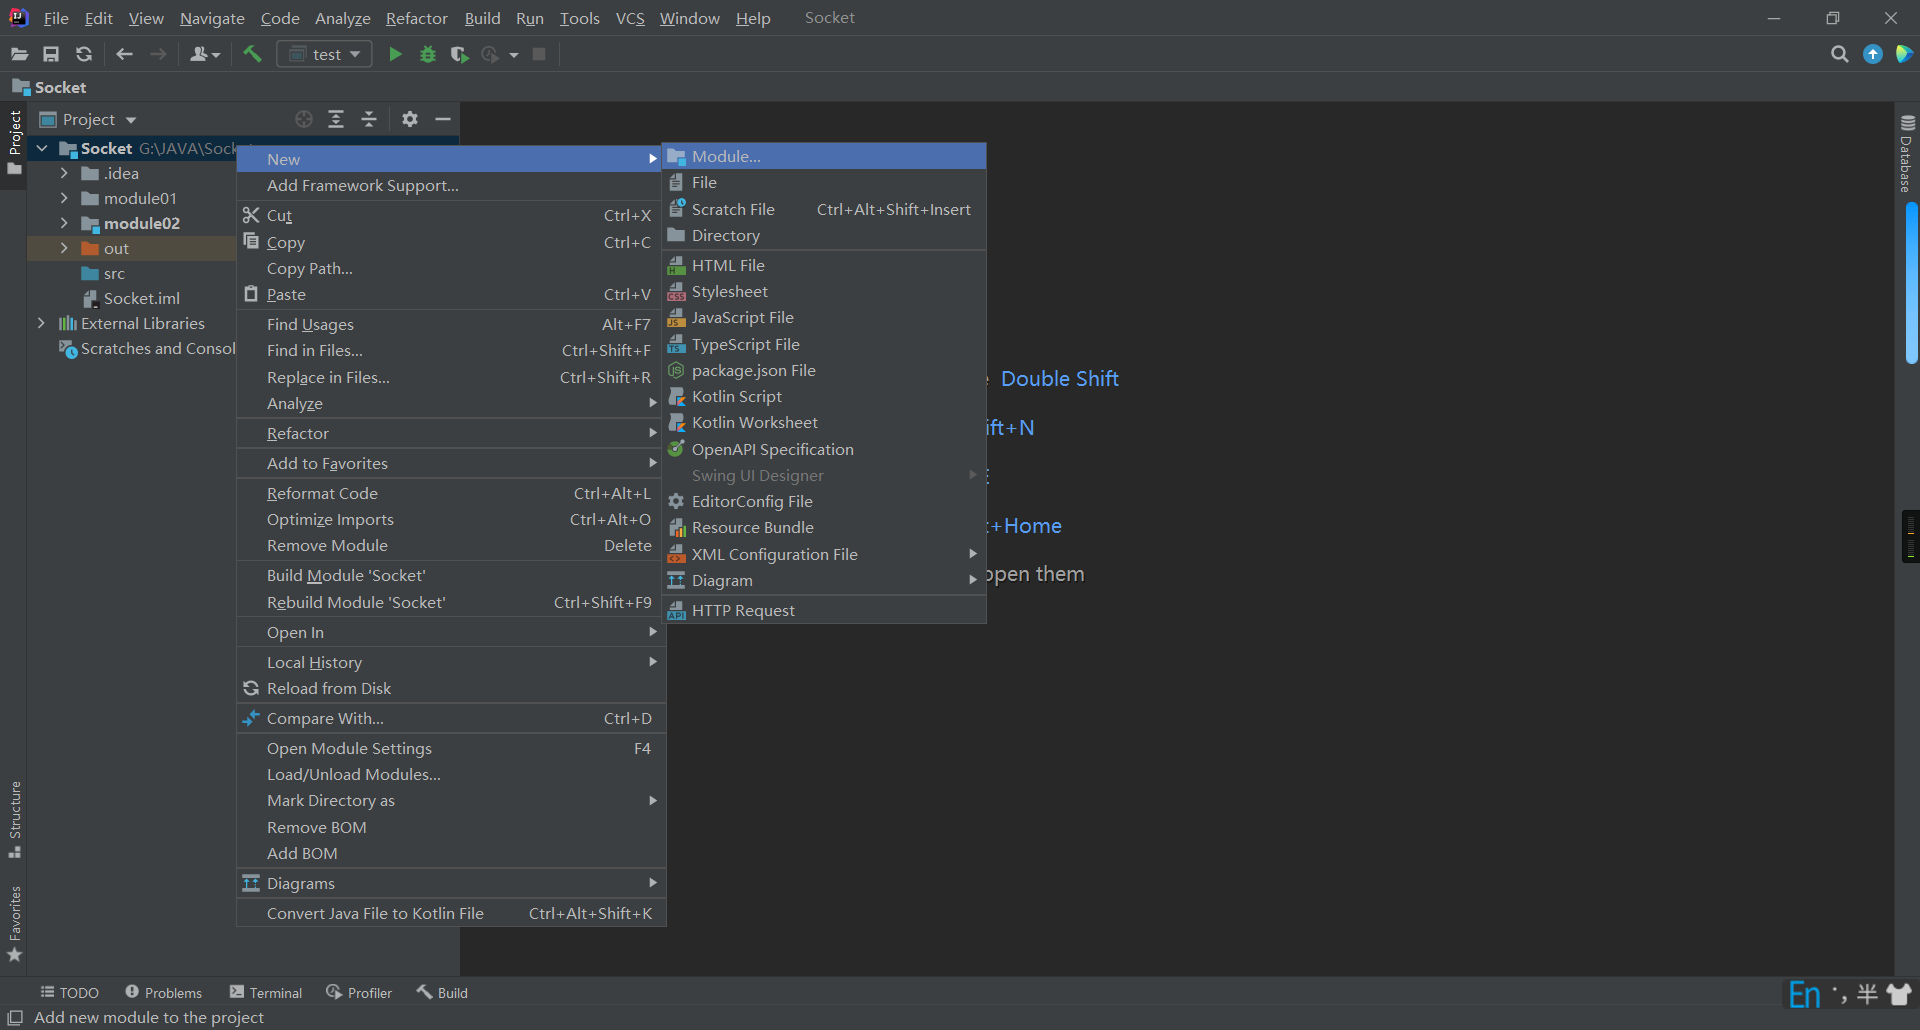Choose HTTP Request in New submenu
The height and width of the screenshot is (1030, 1920).
coord(824,610)
